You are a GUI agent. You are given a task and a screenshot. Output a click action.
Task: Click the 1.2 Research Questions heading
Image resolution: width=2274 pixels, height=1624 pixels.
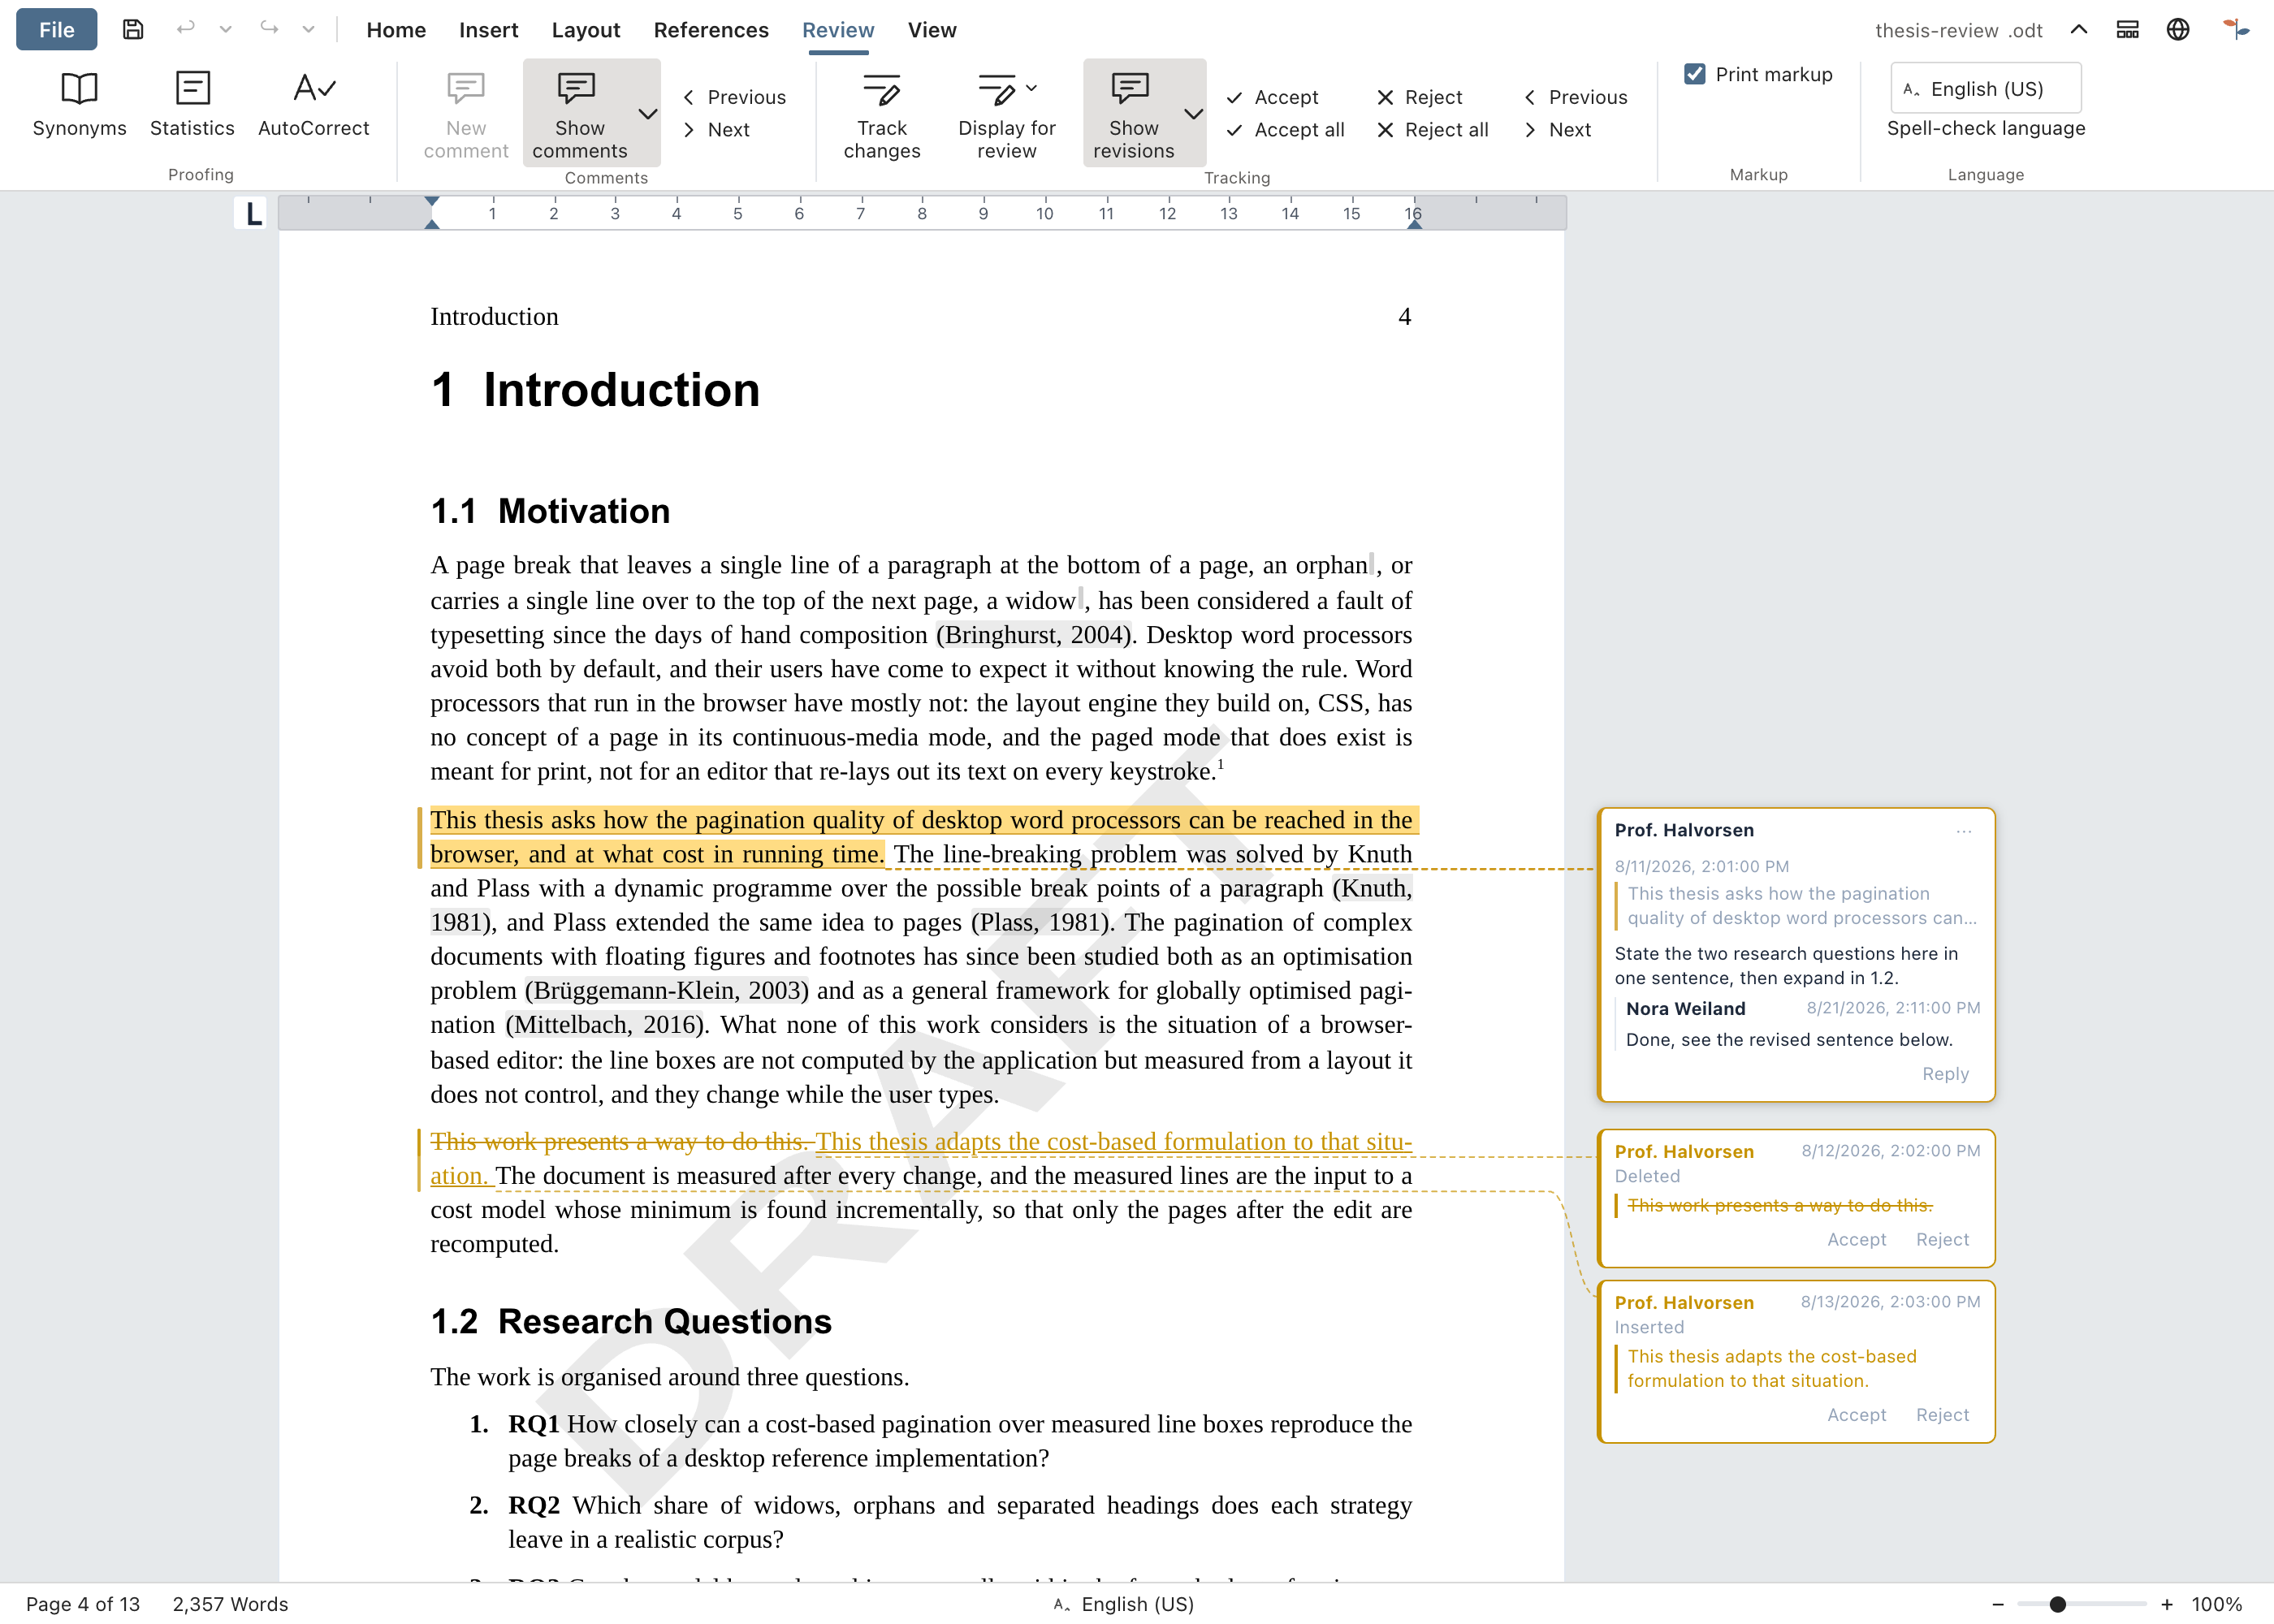pyautogui.click(x=631, y=1321)
